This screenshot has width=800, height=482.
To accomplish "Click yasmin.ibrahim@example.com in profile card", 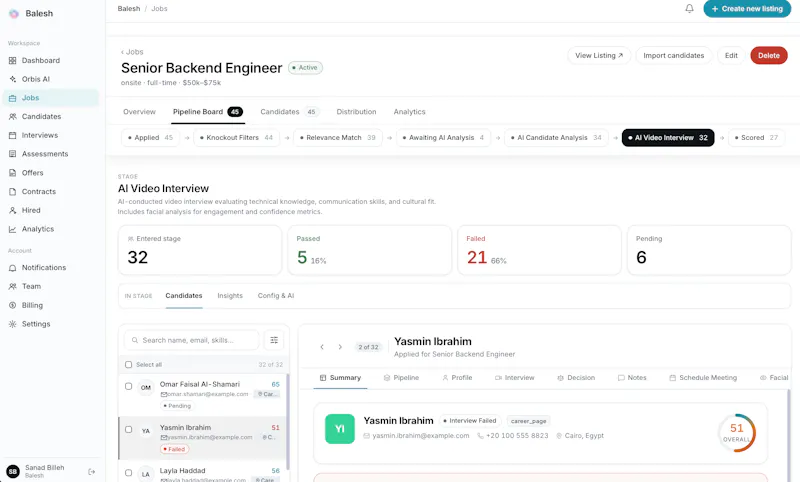I will (420, 436).
